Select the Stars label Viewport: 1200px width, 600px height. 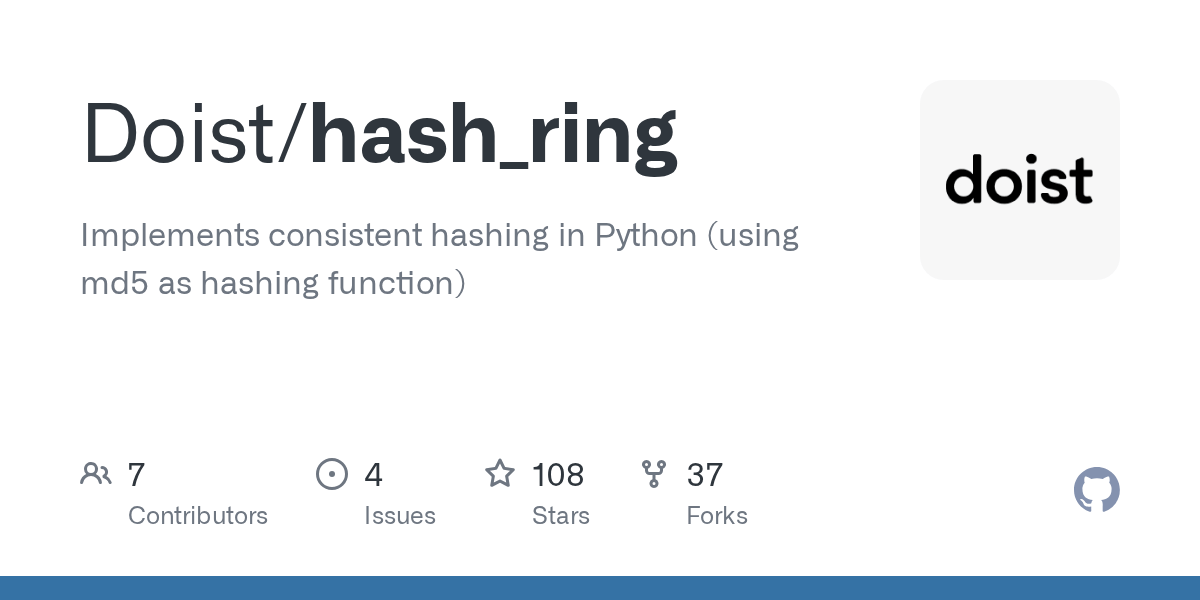pos(561,516)
